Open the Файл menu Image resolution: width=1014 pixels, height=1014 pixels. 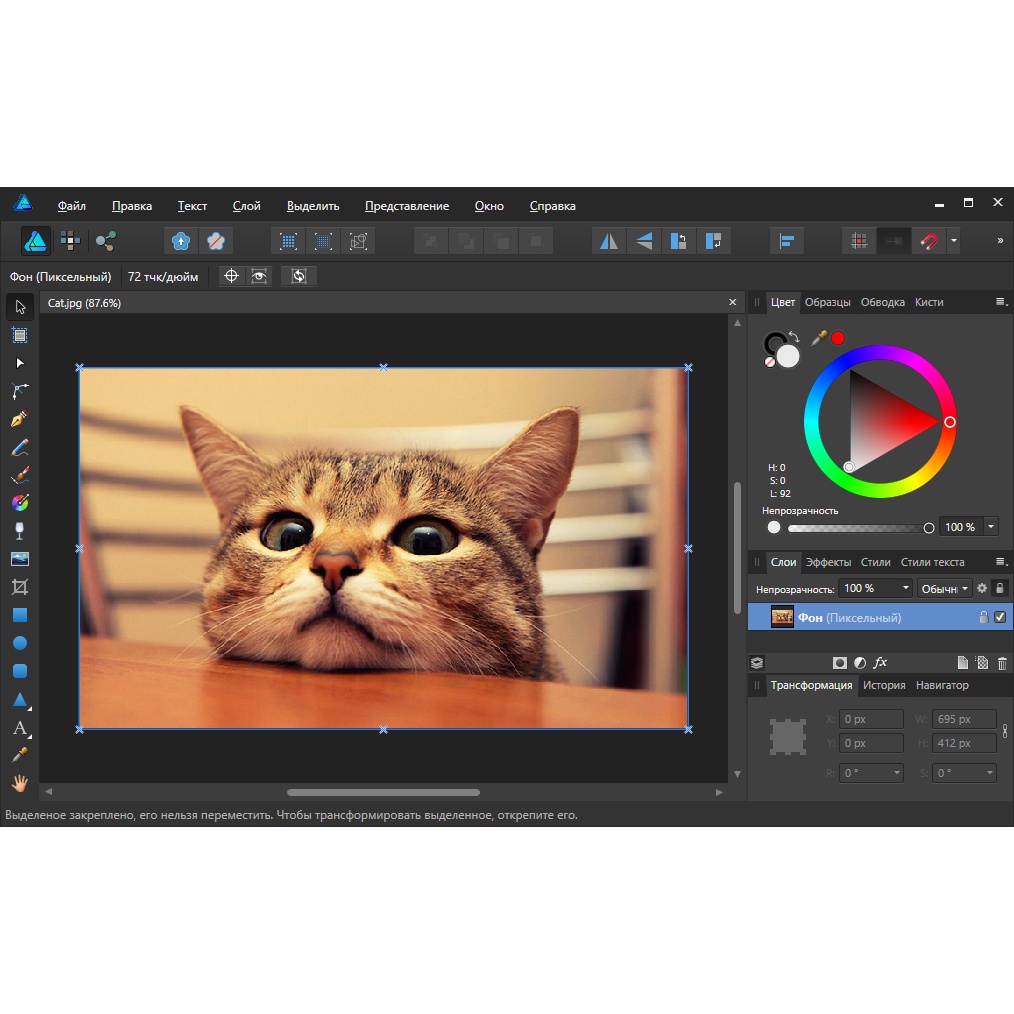point(72,206)
